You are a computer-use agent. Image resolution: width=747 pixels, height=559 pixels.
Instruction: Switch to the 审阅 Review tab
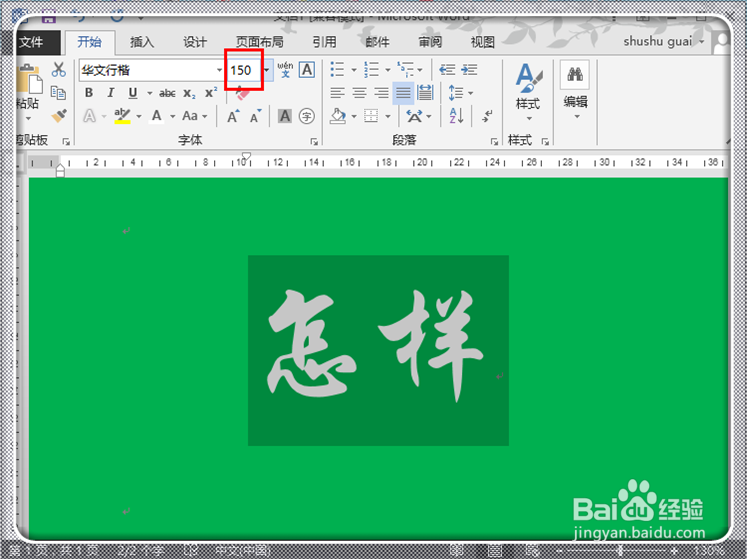tap(430, 42)
